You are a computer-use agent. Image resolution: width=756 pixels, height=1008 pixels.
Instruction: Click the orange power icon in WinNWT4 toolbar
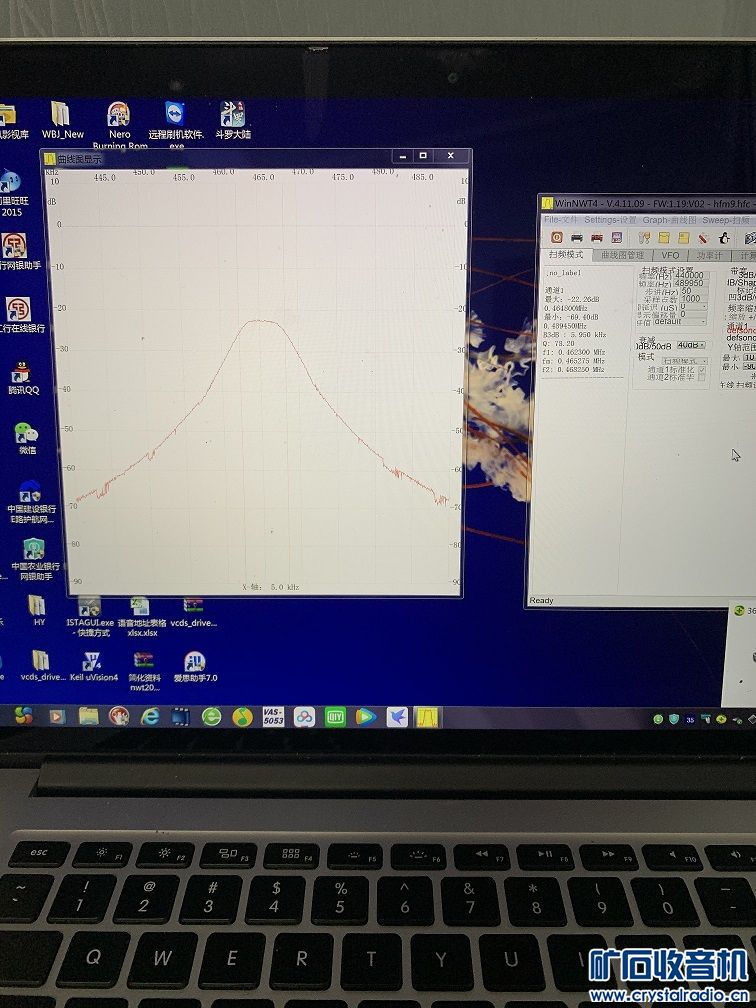click(x=557, y=237)
